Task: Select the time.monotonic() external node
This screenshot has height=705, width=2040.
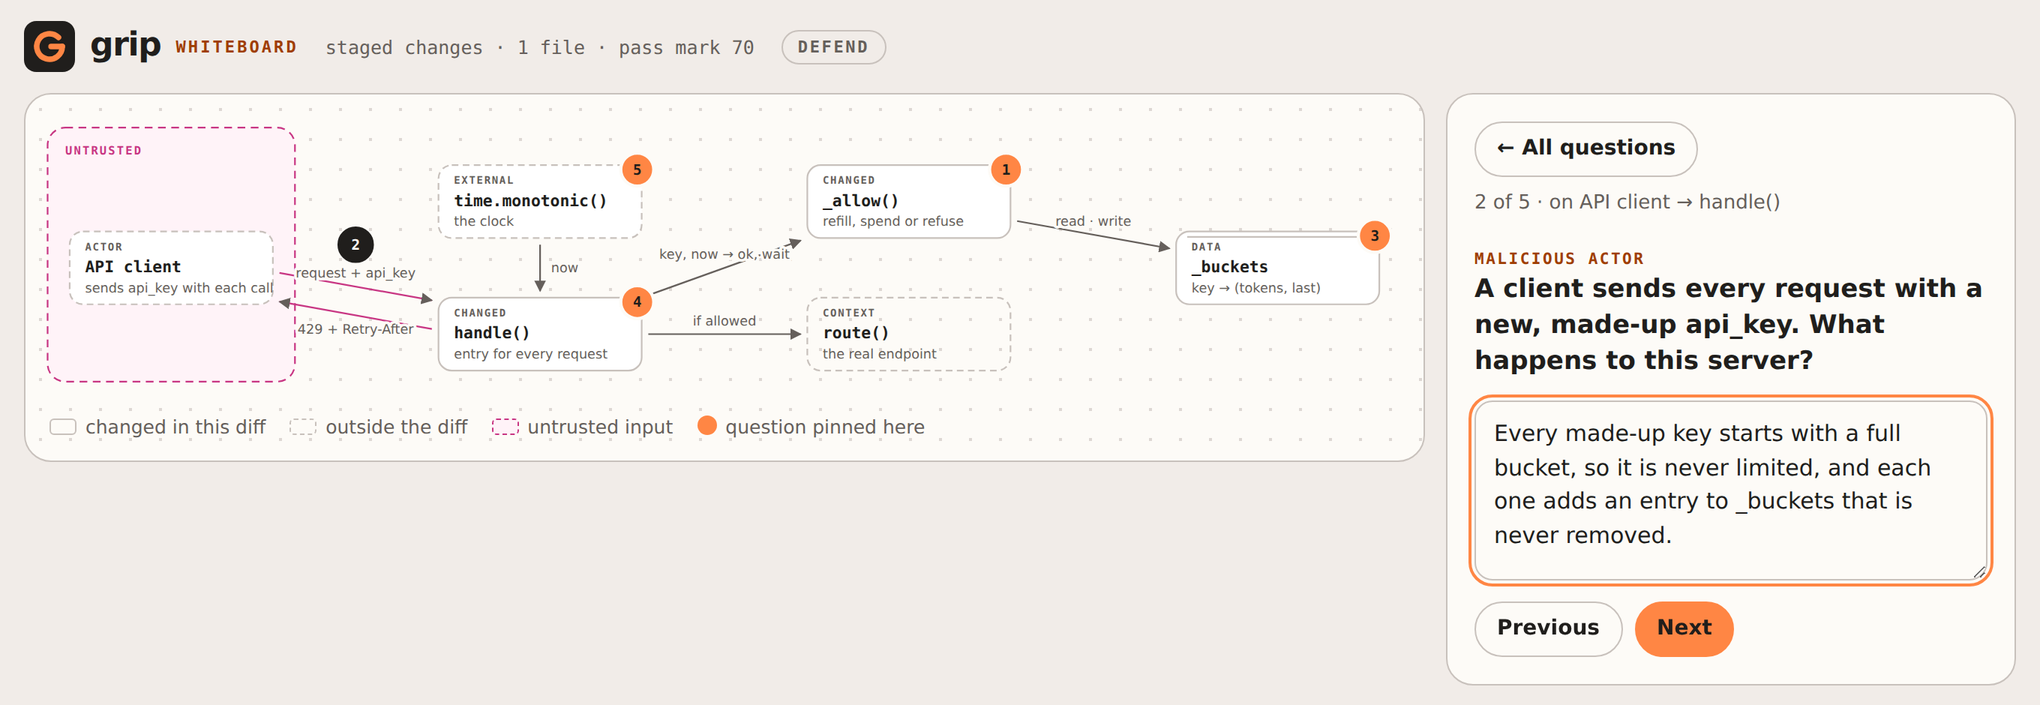Action: click(x=540, y=202)
